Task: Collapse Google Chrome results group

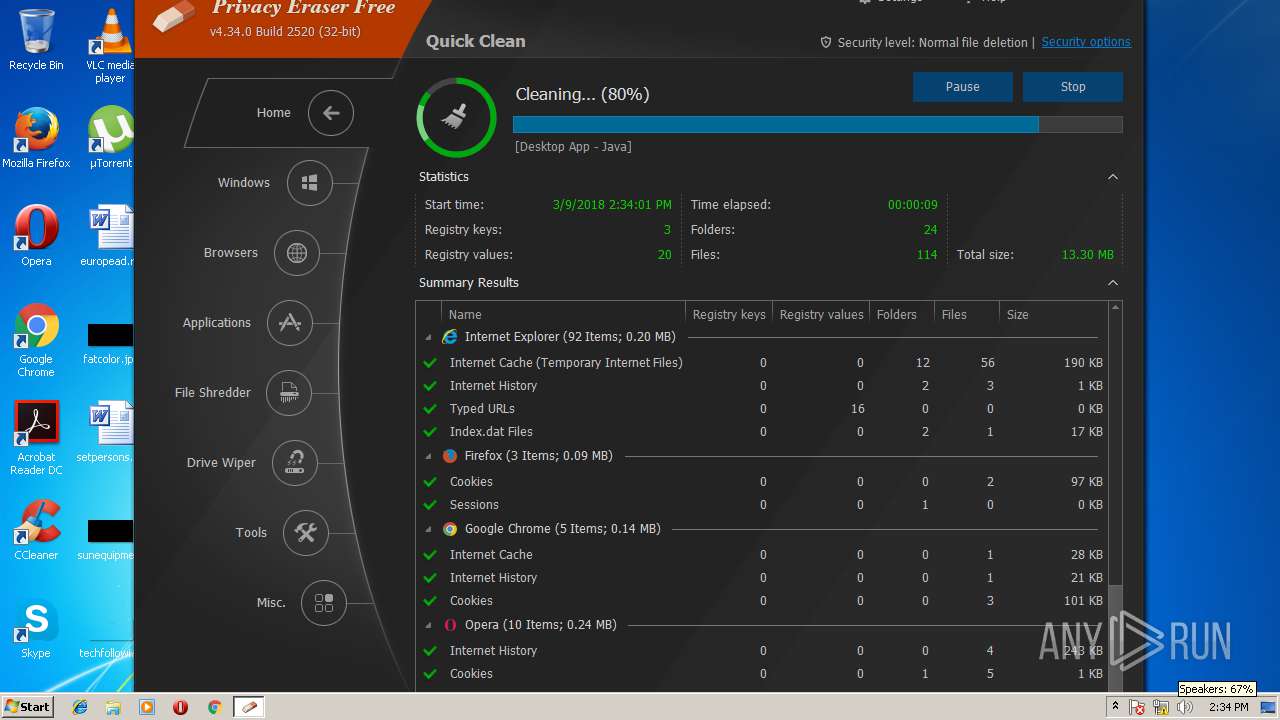Action: coord(429,530)
